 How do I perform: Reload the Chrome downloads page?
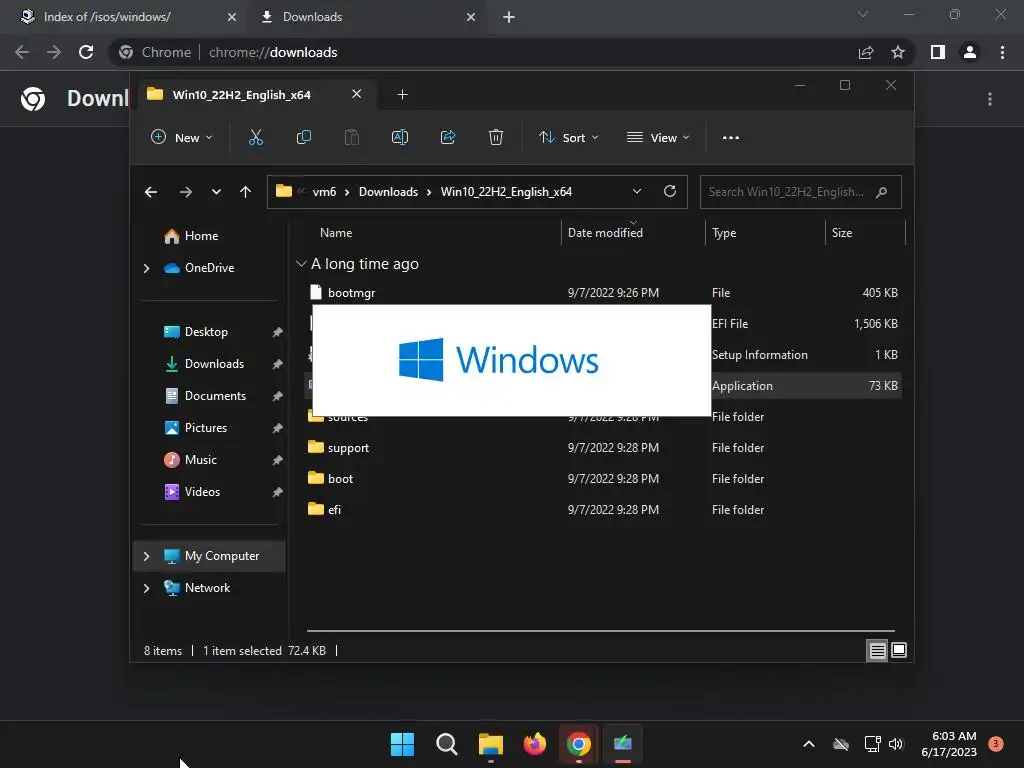pos(86,52)
